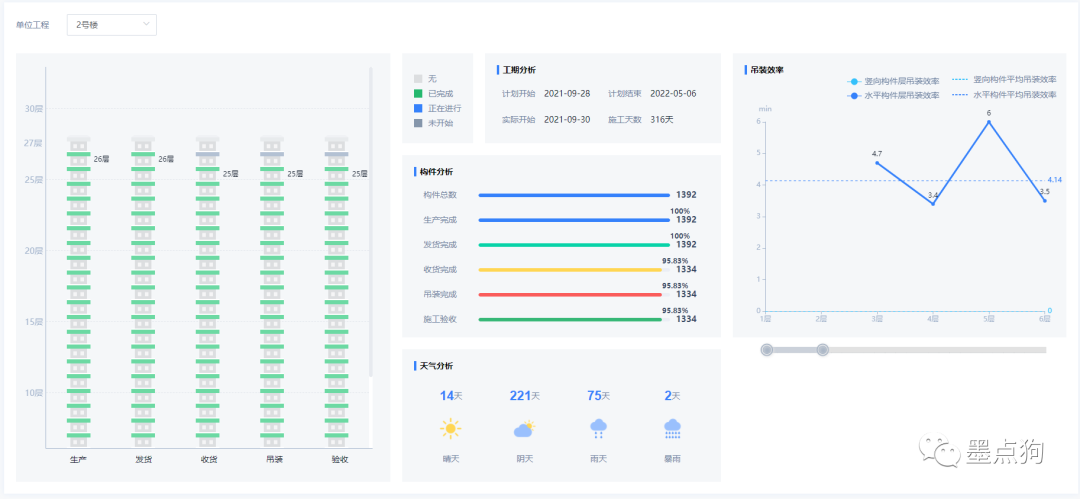Click the 验收 building tower graphic

(338, 290)
